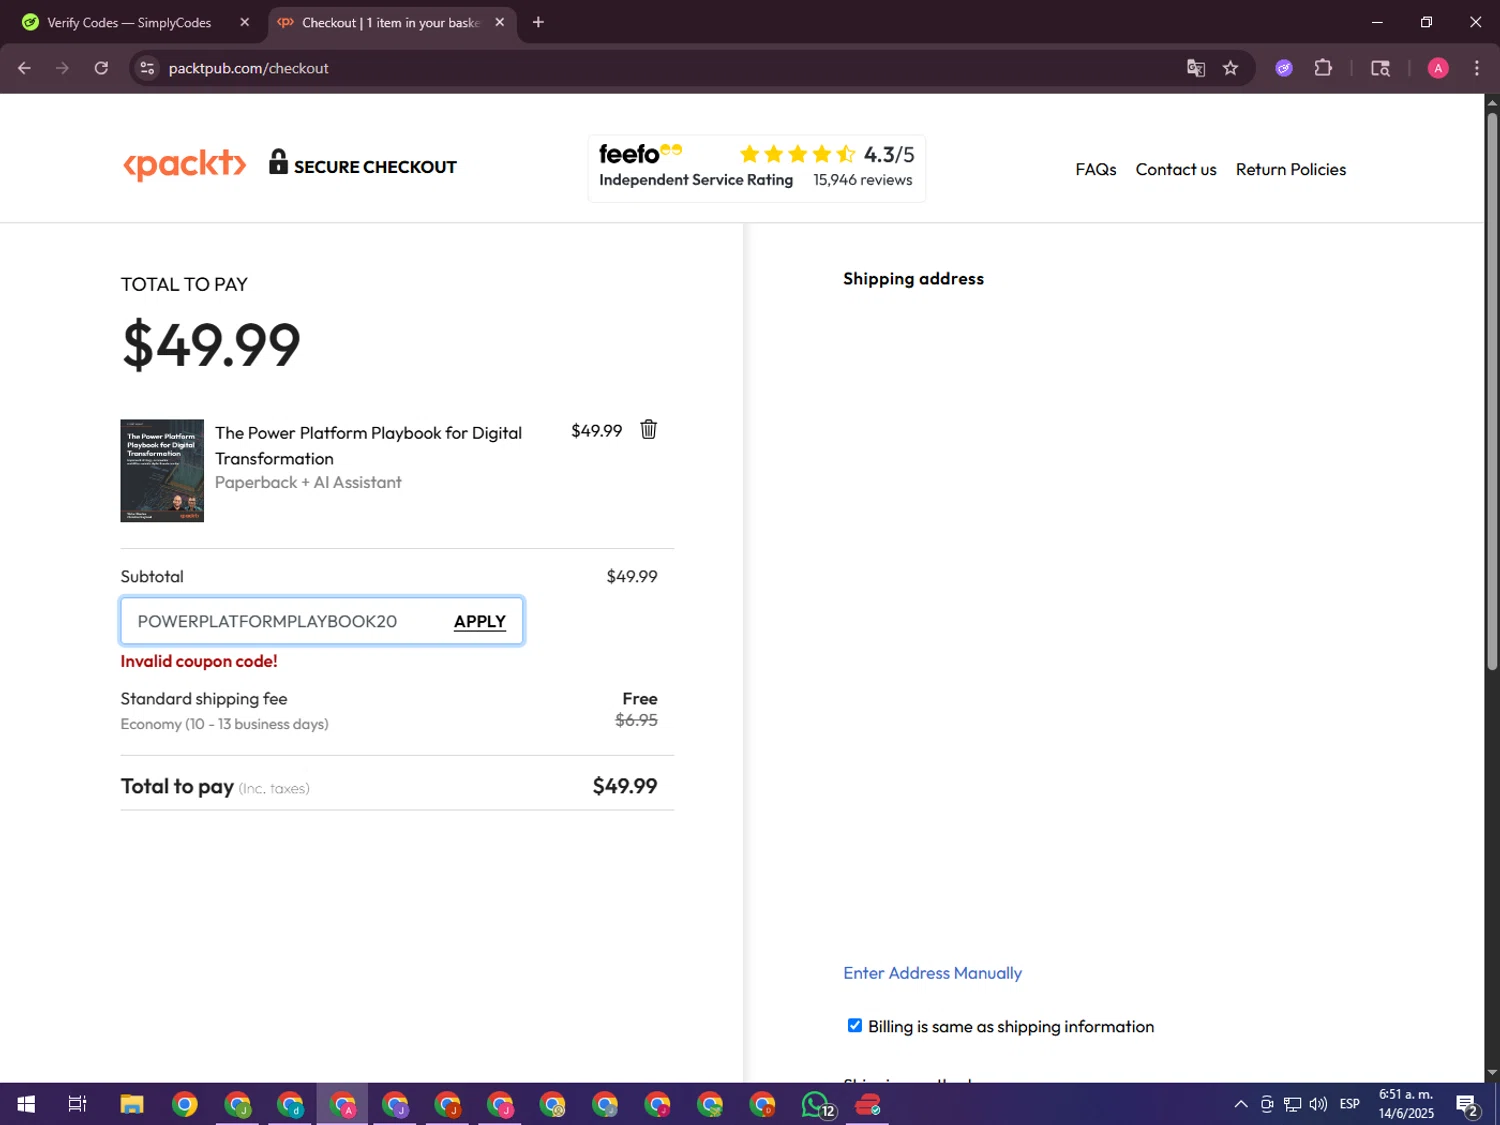The image size is (1500, 1125).
Task: Click the Standard shipping fee label
Action: pyautogui.click(x=204, y=698)
